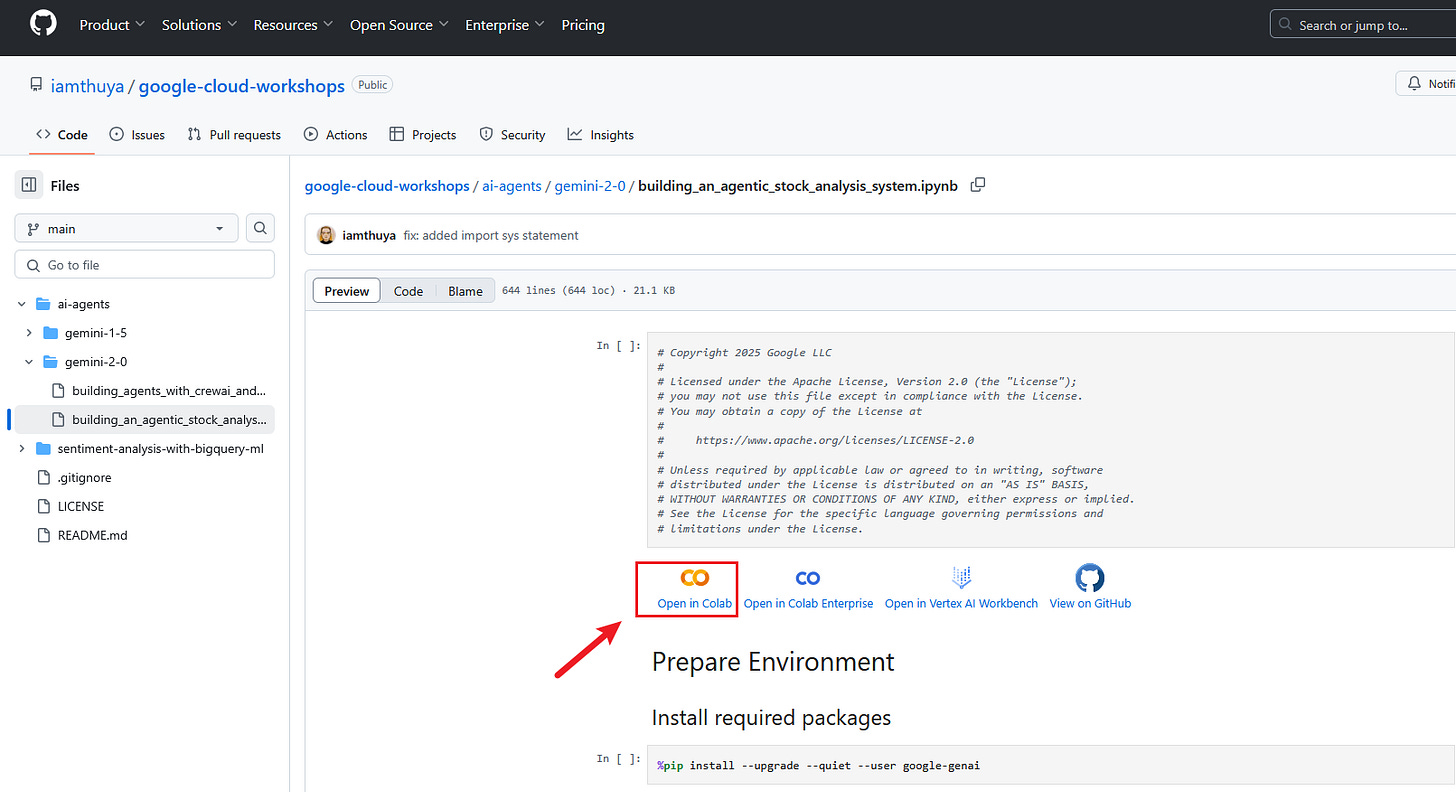This screenshot has height=792, width=1456.
Task: Click ai-agents in the breadcrumb path
Action: (512, 185)
